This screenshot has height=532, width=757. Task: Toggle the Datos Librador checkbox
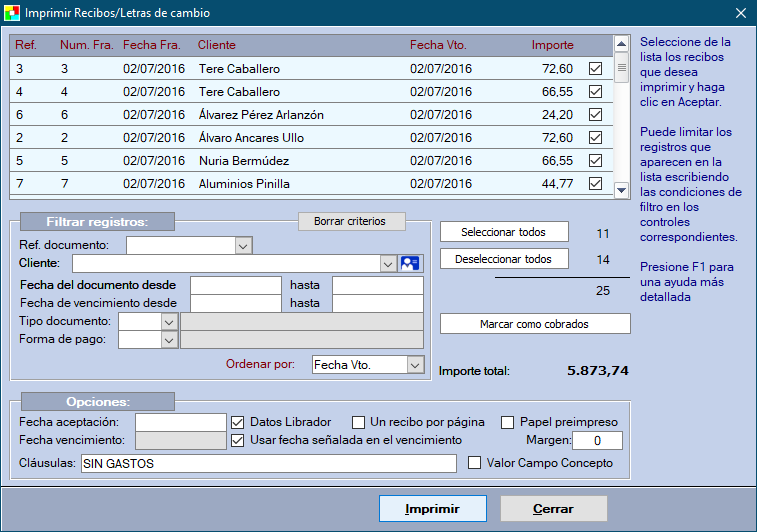pyautogui.click(x=238, y=422)
